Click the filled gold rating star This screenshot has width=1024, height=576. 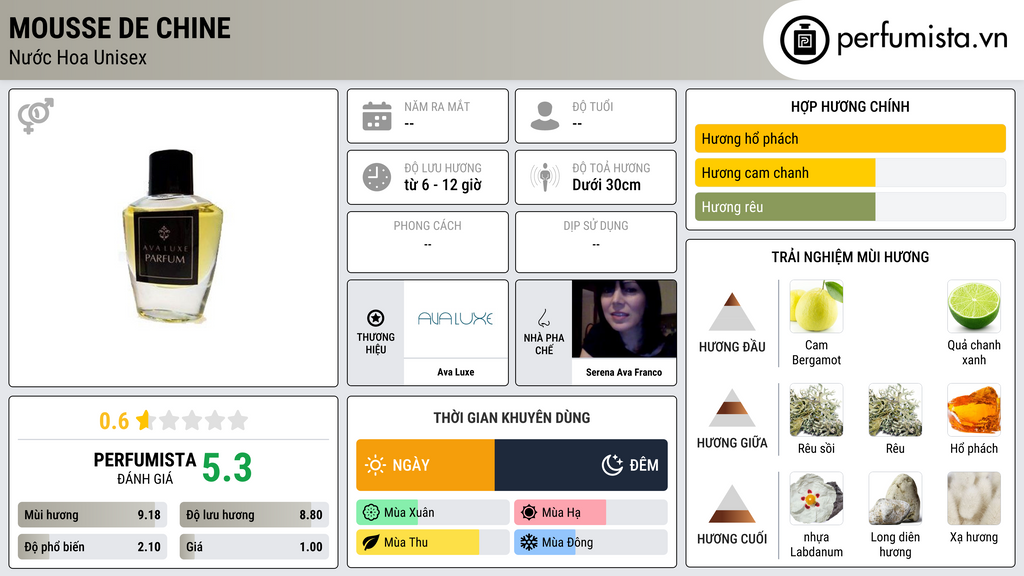click(144, 420)
